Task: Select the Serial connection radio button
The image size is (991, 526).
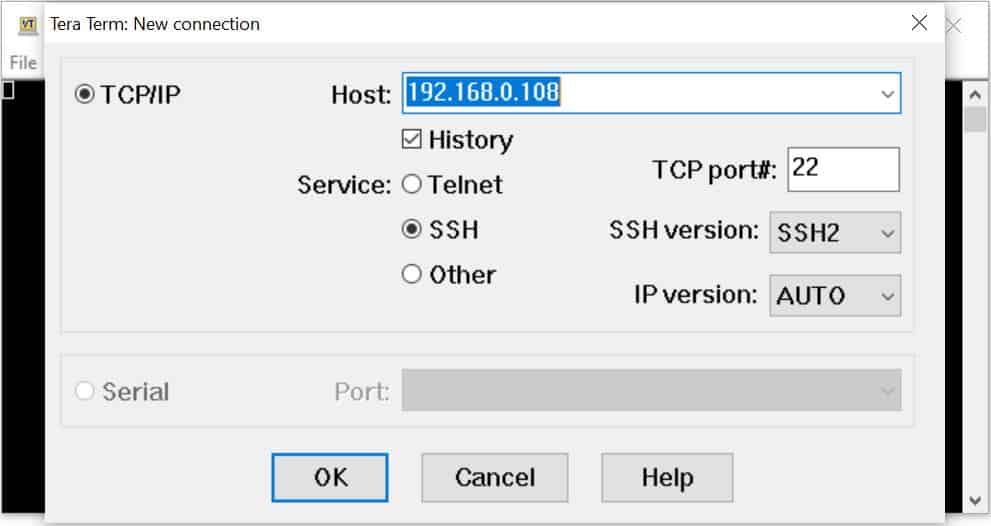Action: click(85, 391)
